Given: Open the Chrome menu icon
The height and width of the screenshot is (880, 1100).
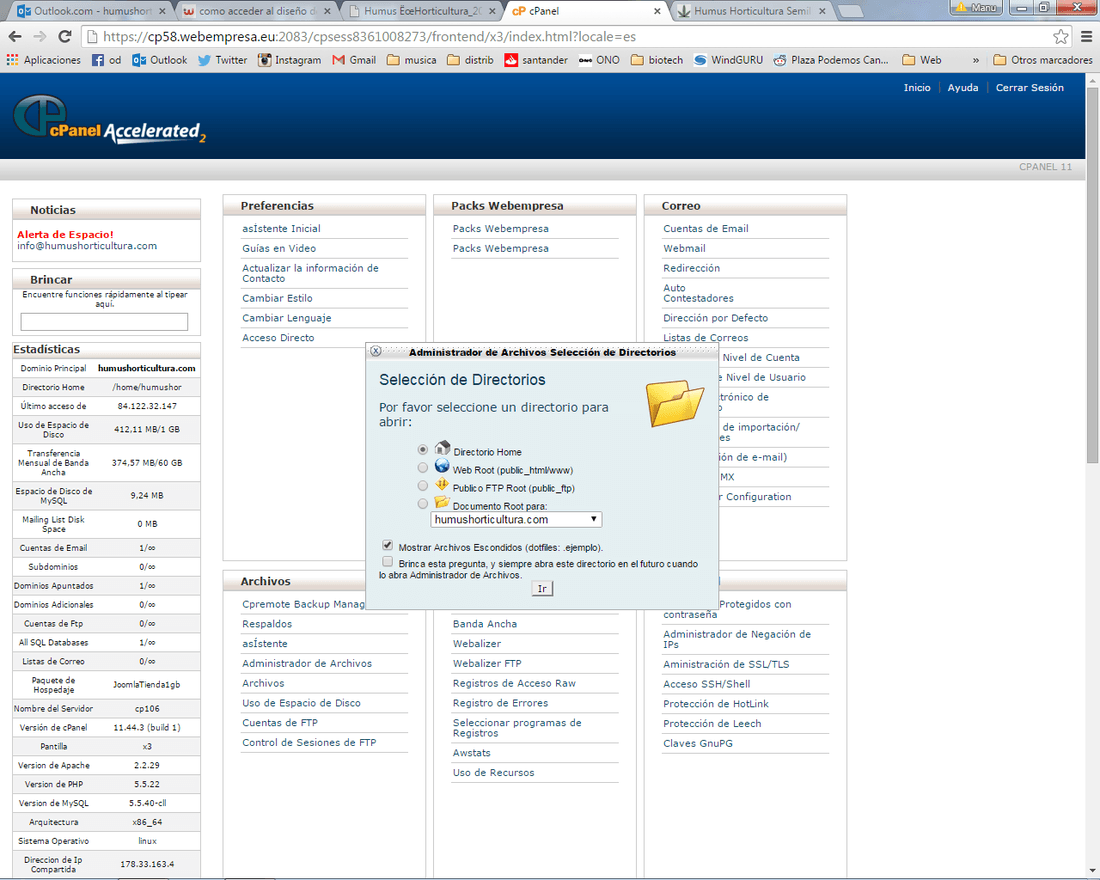Looking at the screenshot, I should coord(1086,36).
